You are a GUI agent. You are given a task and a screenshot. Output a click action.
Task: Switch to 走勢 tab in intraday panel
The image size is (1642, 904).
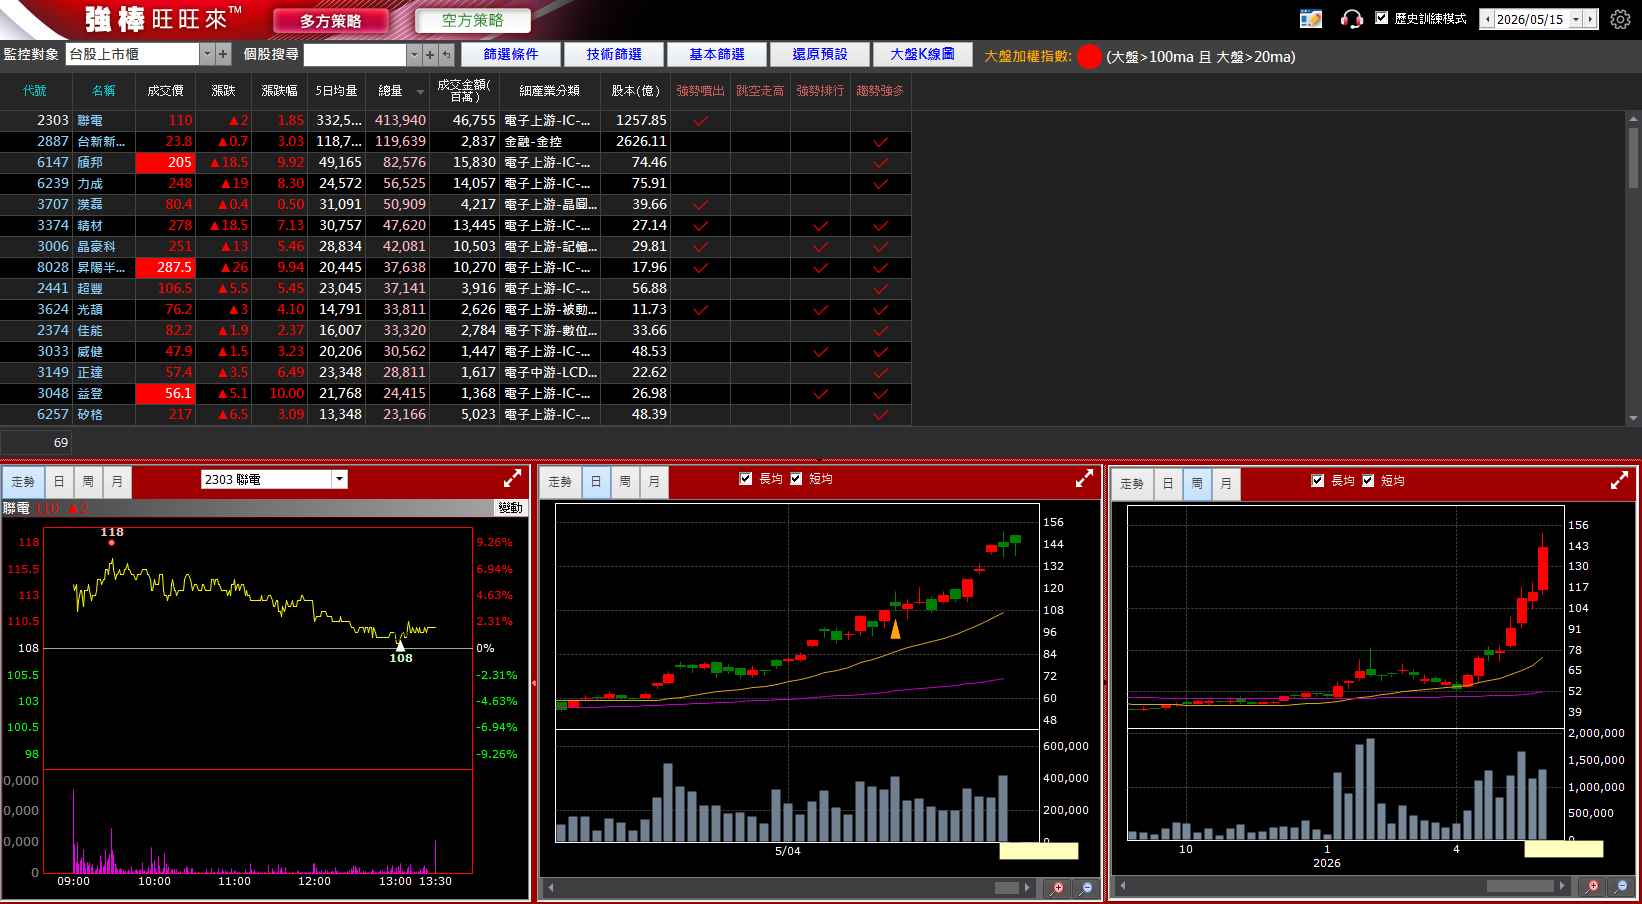pos(23,482)
